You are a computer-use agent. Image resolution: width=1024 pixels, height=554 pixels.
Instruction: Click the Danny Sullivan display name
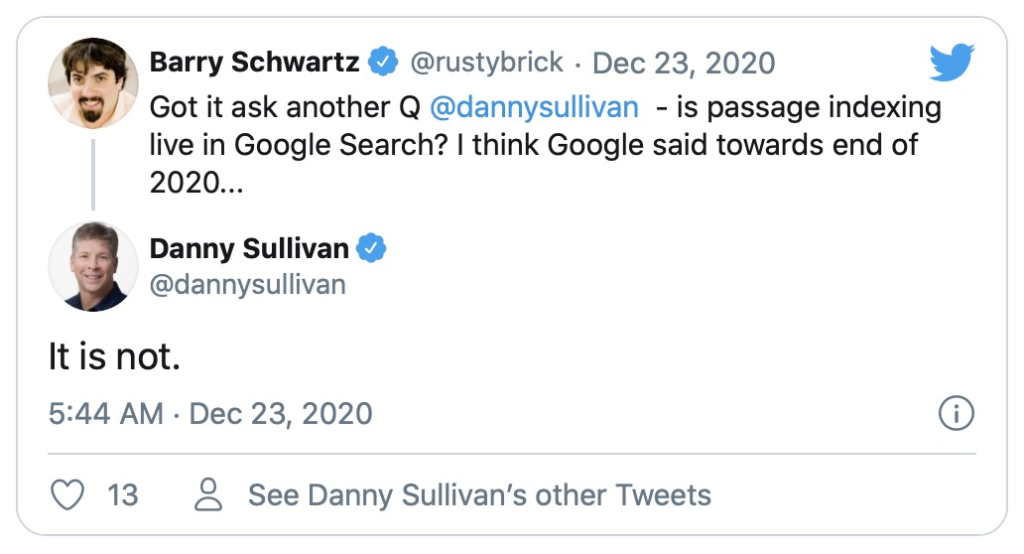click(x=249, y=249)
